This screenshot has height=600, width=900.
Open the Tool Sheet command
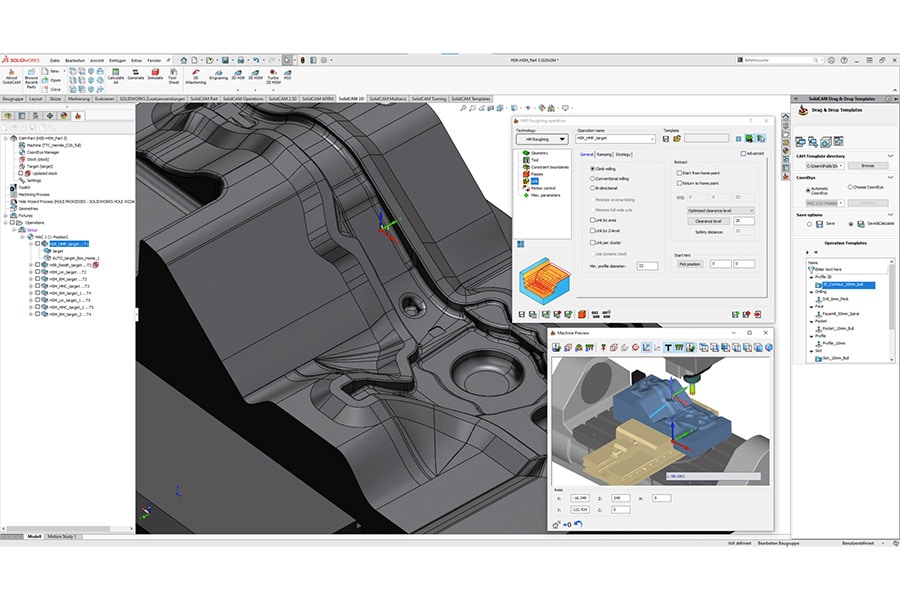173,76
